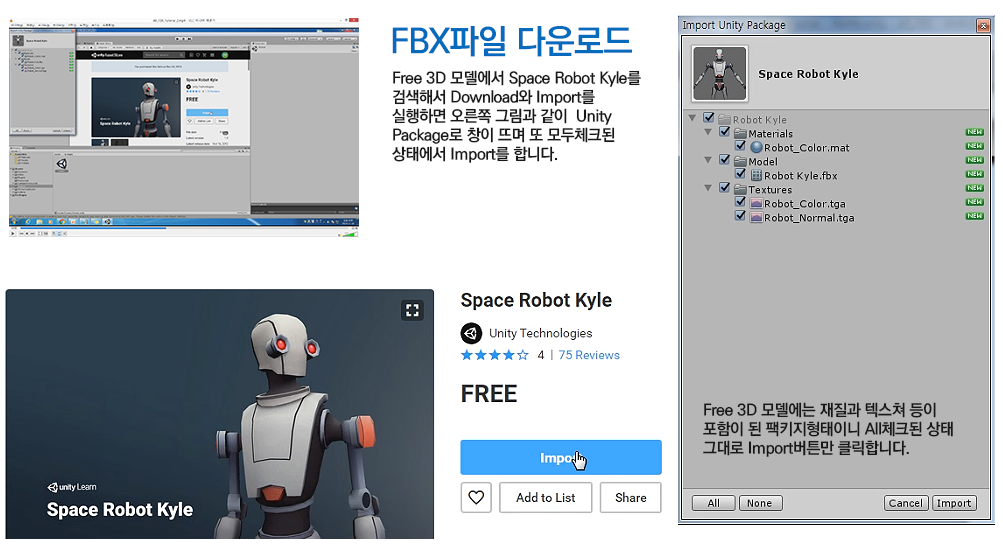1003x544 pixels.
Task: Select the Robot_Color.tga row label
Action: click(805, 204)
